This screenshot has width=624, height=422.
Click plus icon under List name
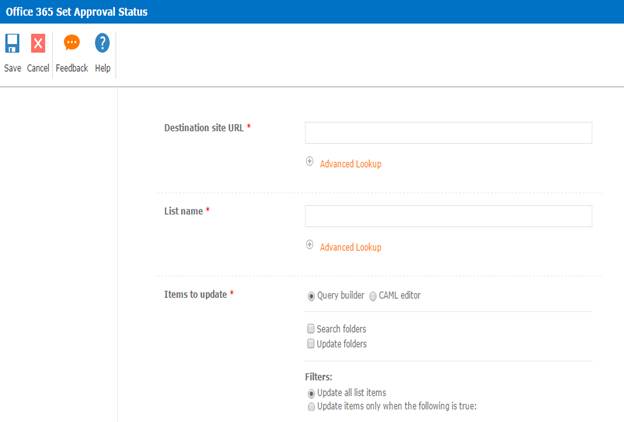click(310, 245)
